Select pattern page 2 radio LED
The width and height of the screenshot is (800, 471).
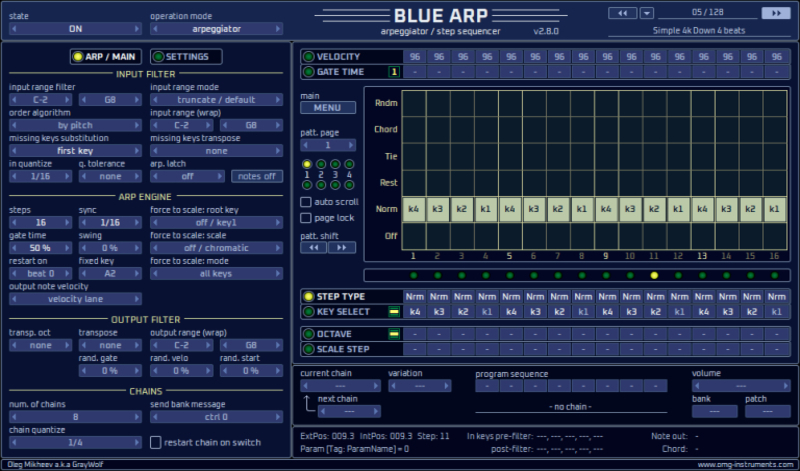pyautogui.click(x=321, y=164)
